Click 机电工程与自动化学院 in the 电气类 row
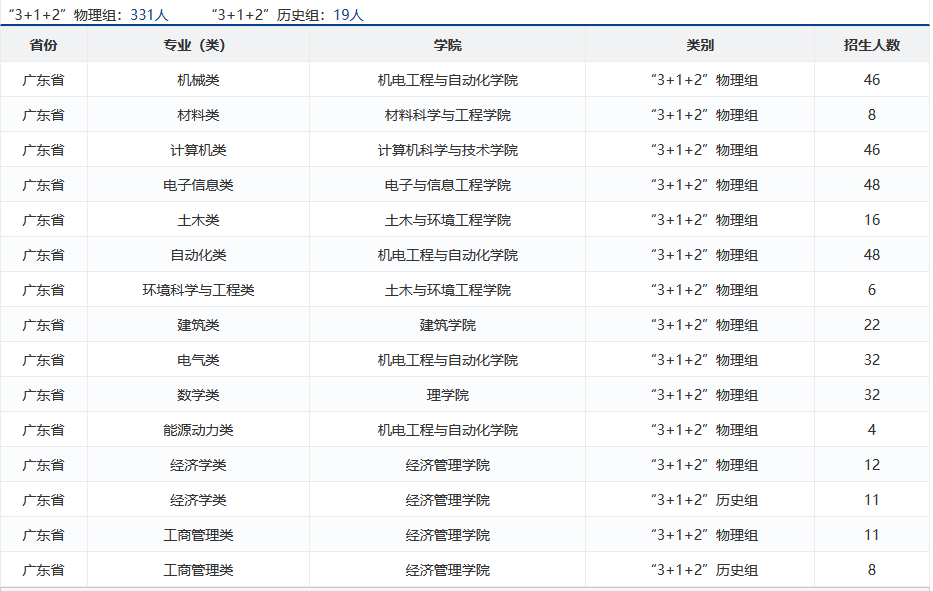The width and height of the screenshot is (933, 591). coord(447,360)
